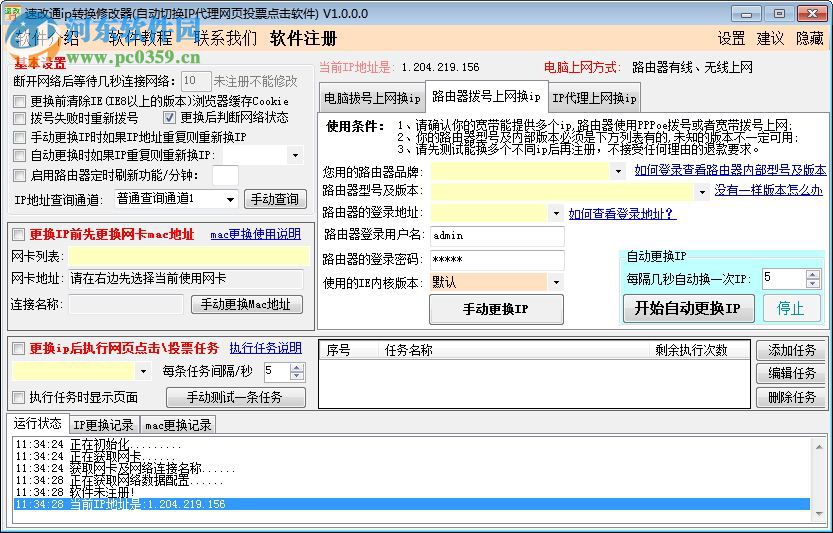Expand the 路由器的登录地址 dropdown
Image resolution: width=833 pixels, height=533 pixels.
[x=556, y=214]
